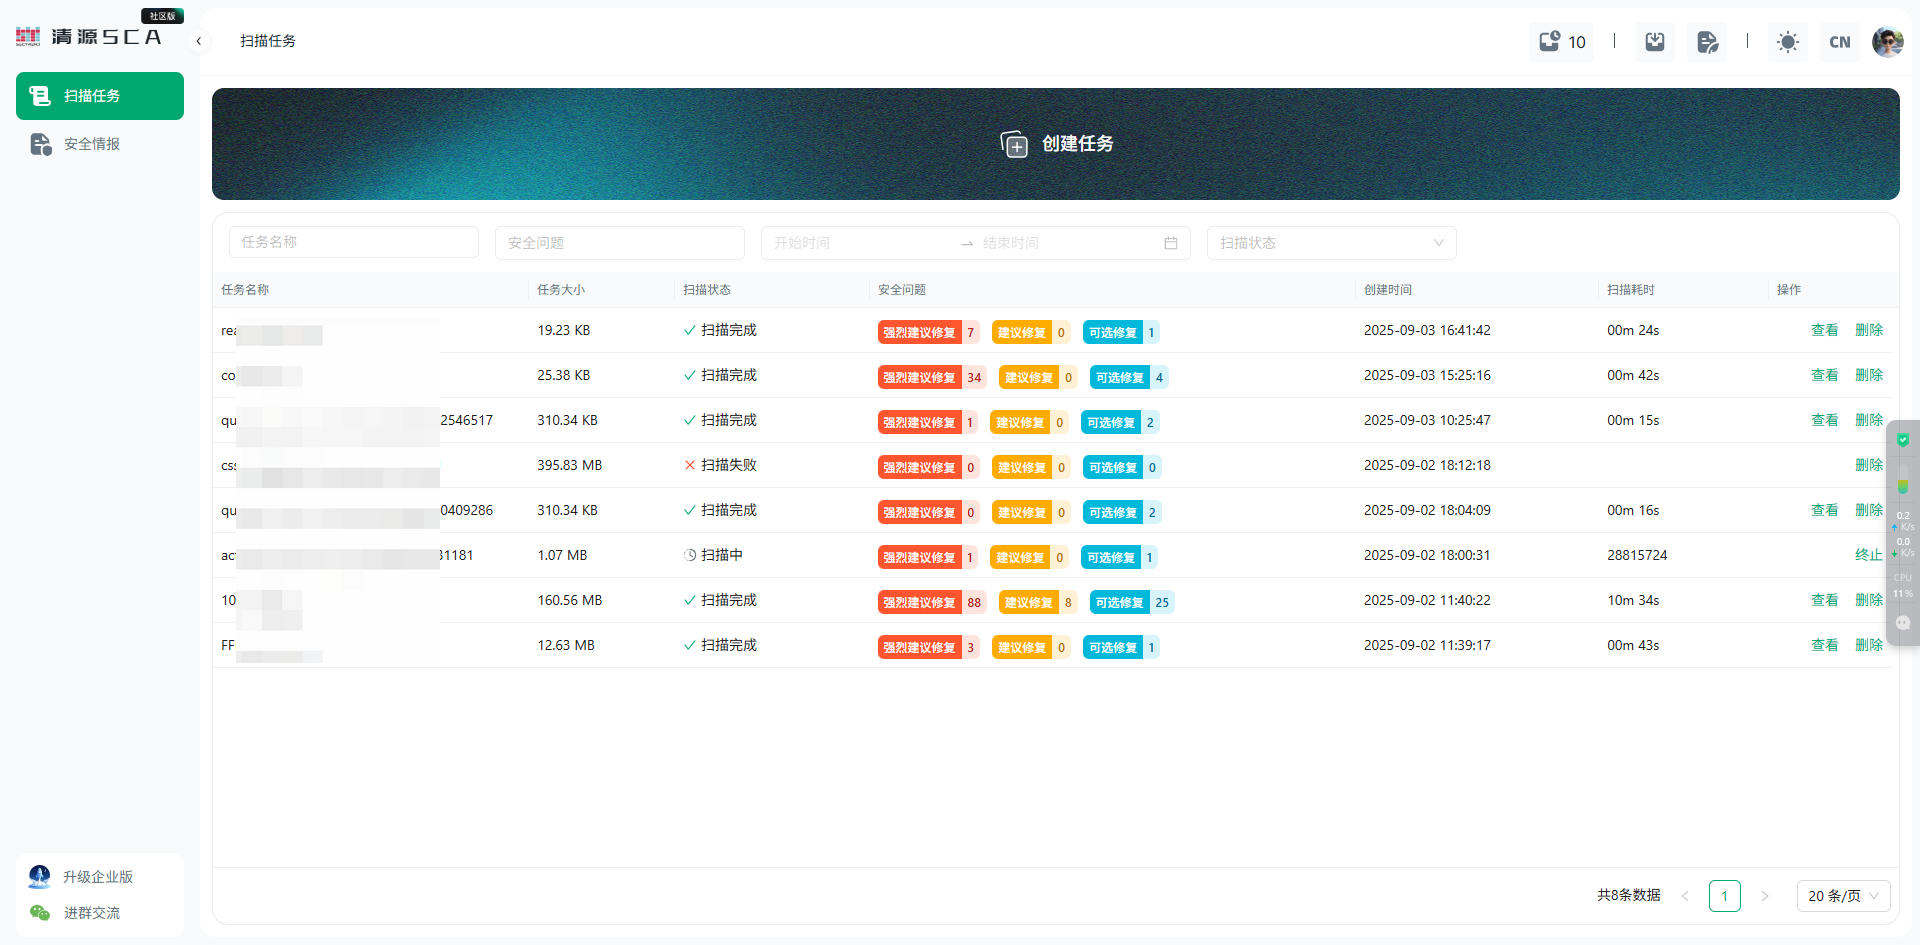
Task: Open the user avatar profile menu
Action: point(1887,41)
